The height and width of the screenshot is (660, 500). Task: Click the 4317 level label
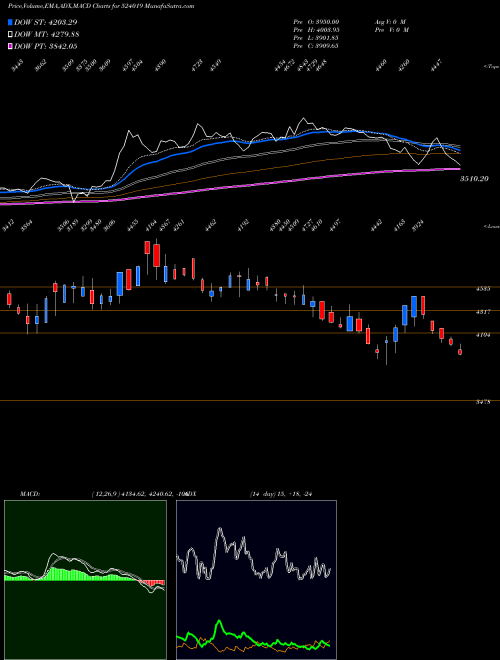[x=483, y=312]
